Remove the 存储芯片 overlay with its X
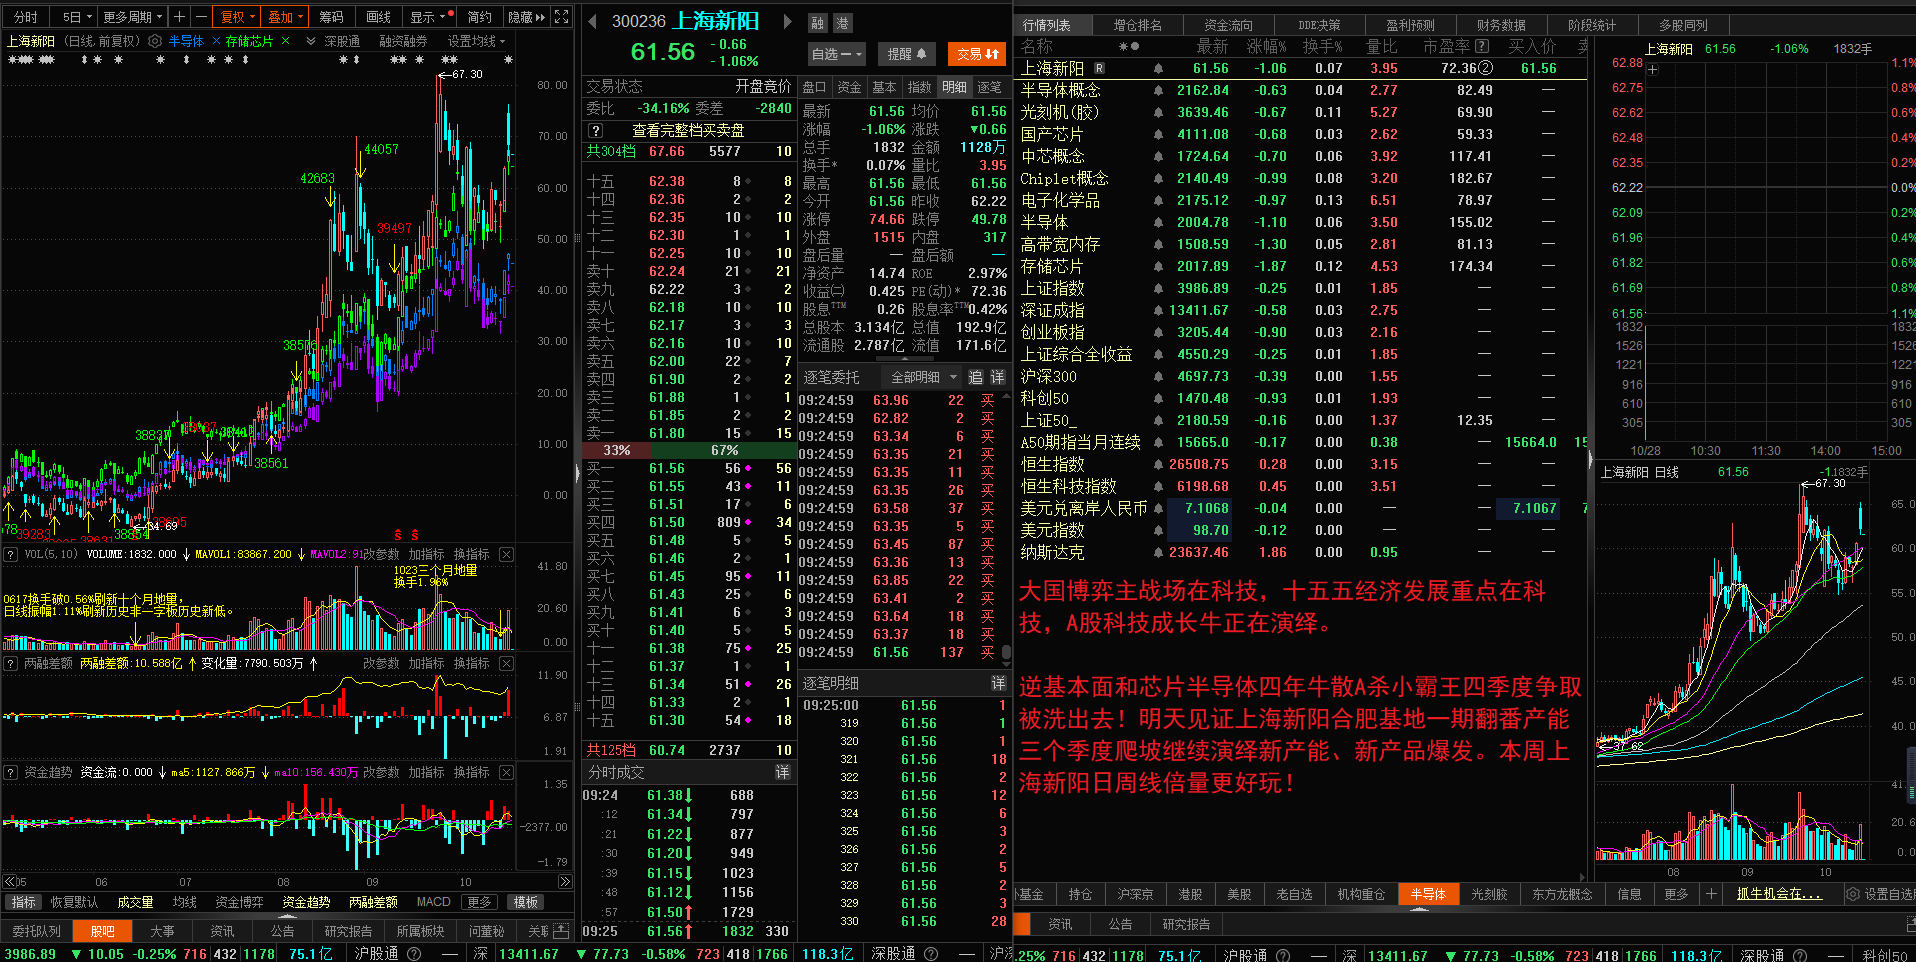 click(x=286, y=41)
